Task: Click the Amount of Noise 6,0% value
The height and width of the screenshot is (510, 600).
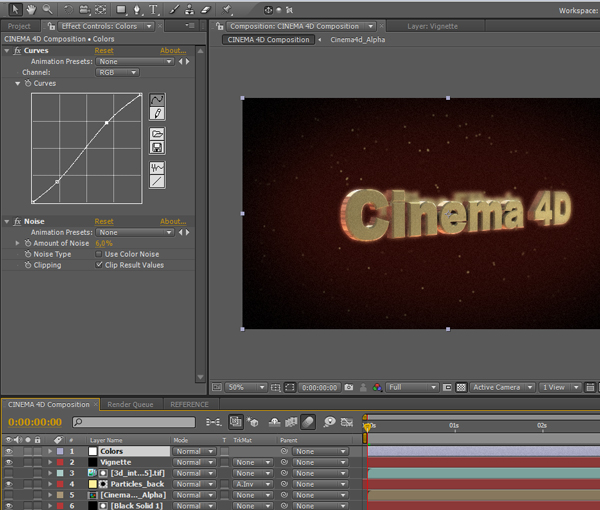Action: click(104, 243)
